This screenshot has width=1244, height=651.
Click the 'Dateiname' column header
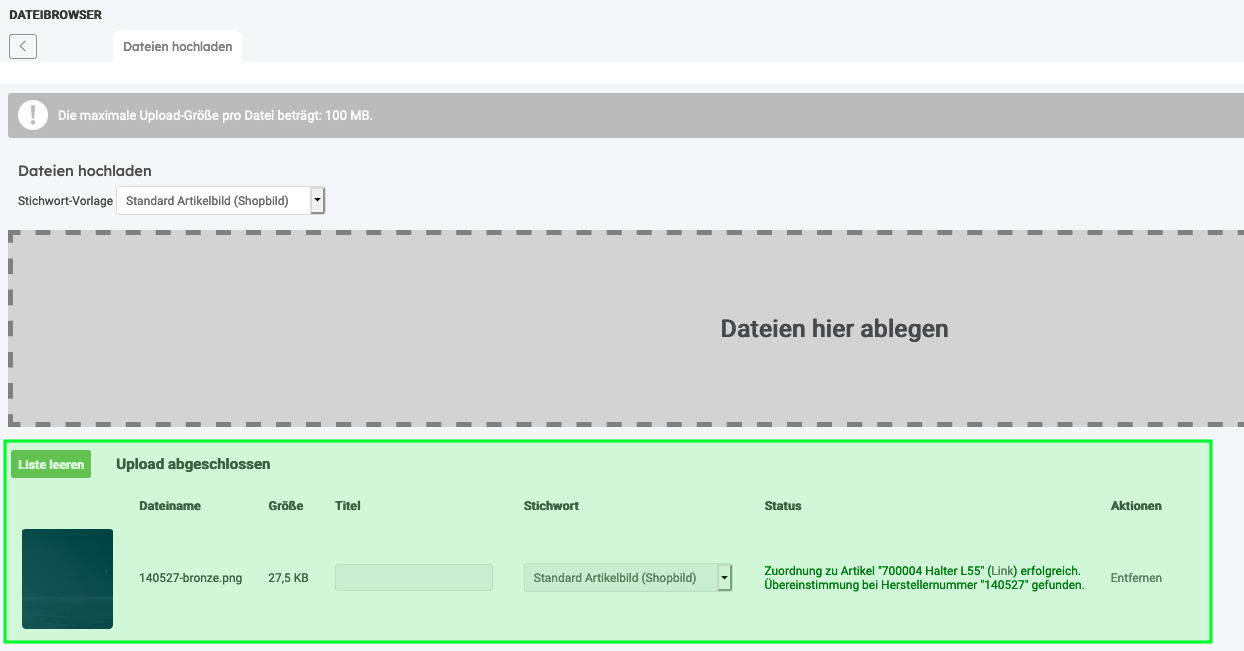[x=170, y=506]
